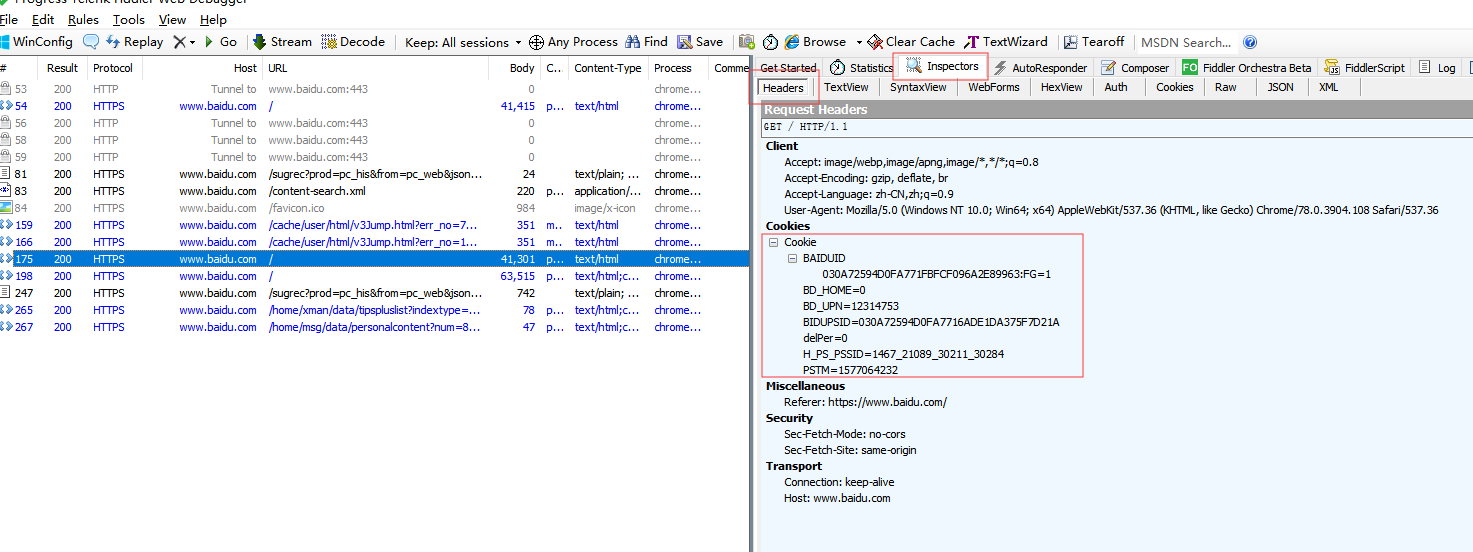Select session 54 in the list
This screenshot has width=1473, height=552.
tap(374, 106)
